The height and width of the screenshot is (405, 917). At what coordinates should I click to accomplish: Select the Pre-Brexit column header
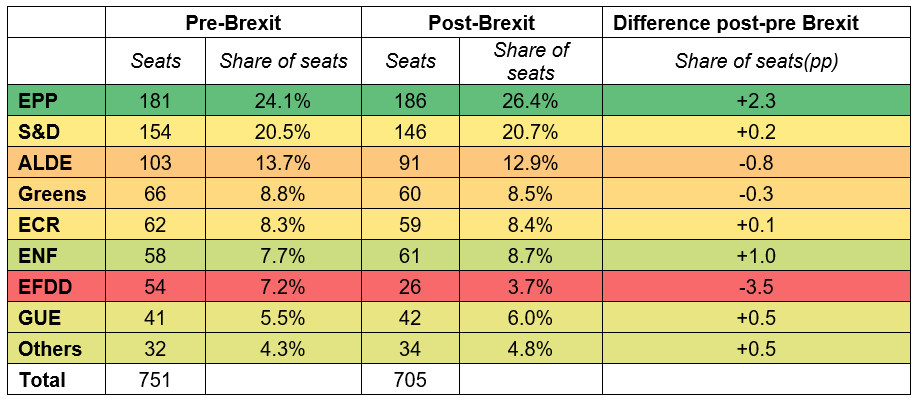[x=234, y=22]
